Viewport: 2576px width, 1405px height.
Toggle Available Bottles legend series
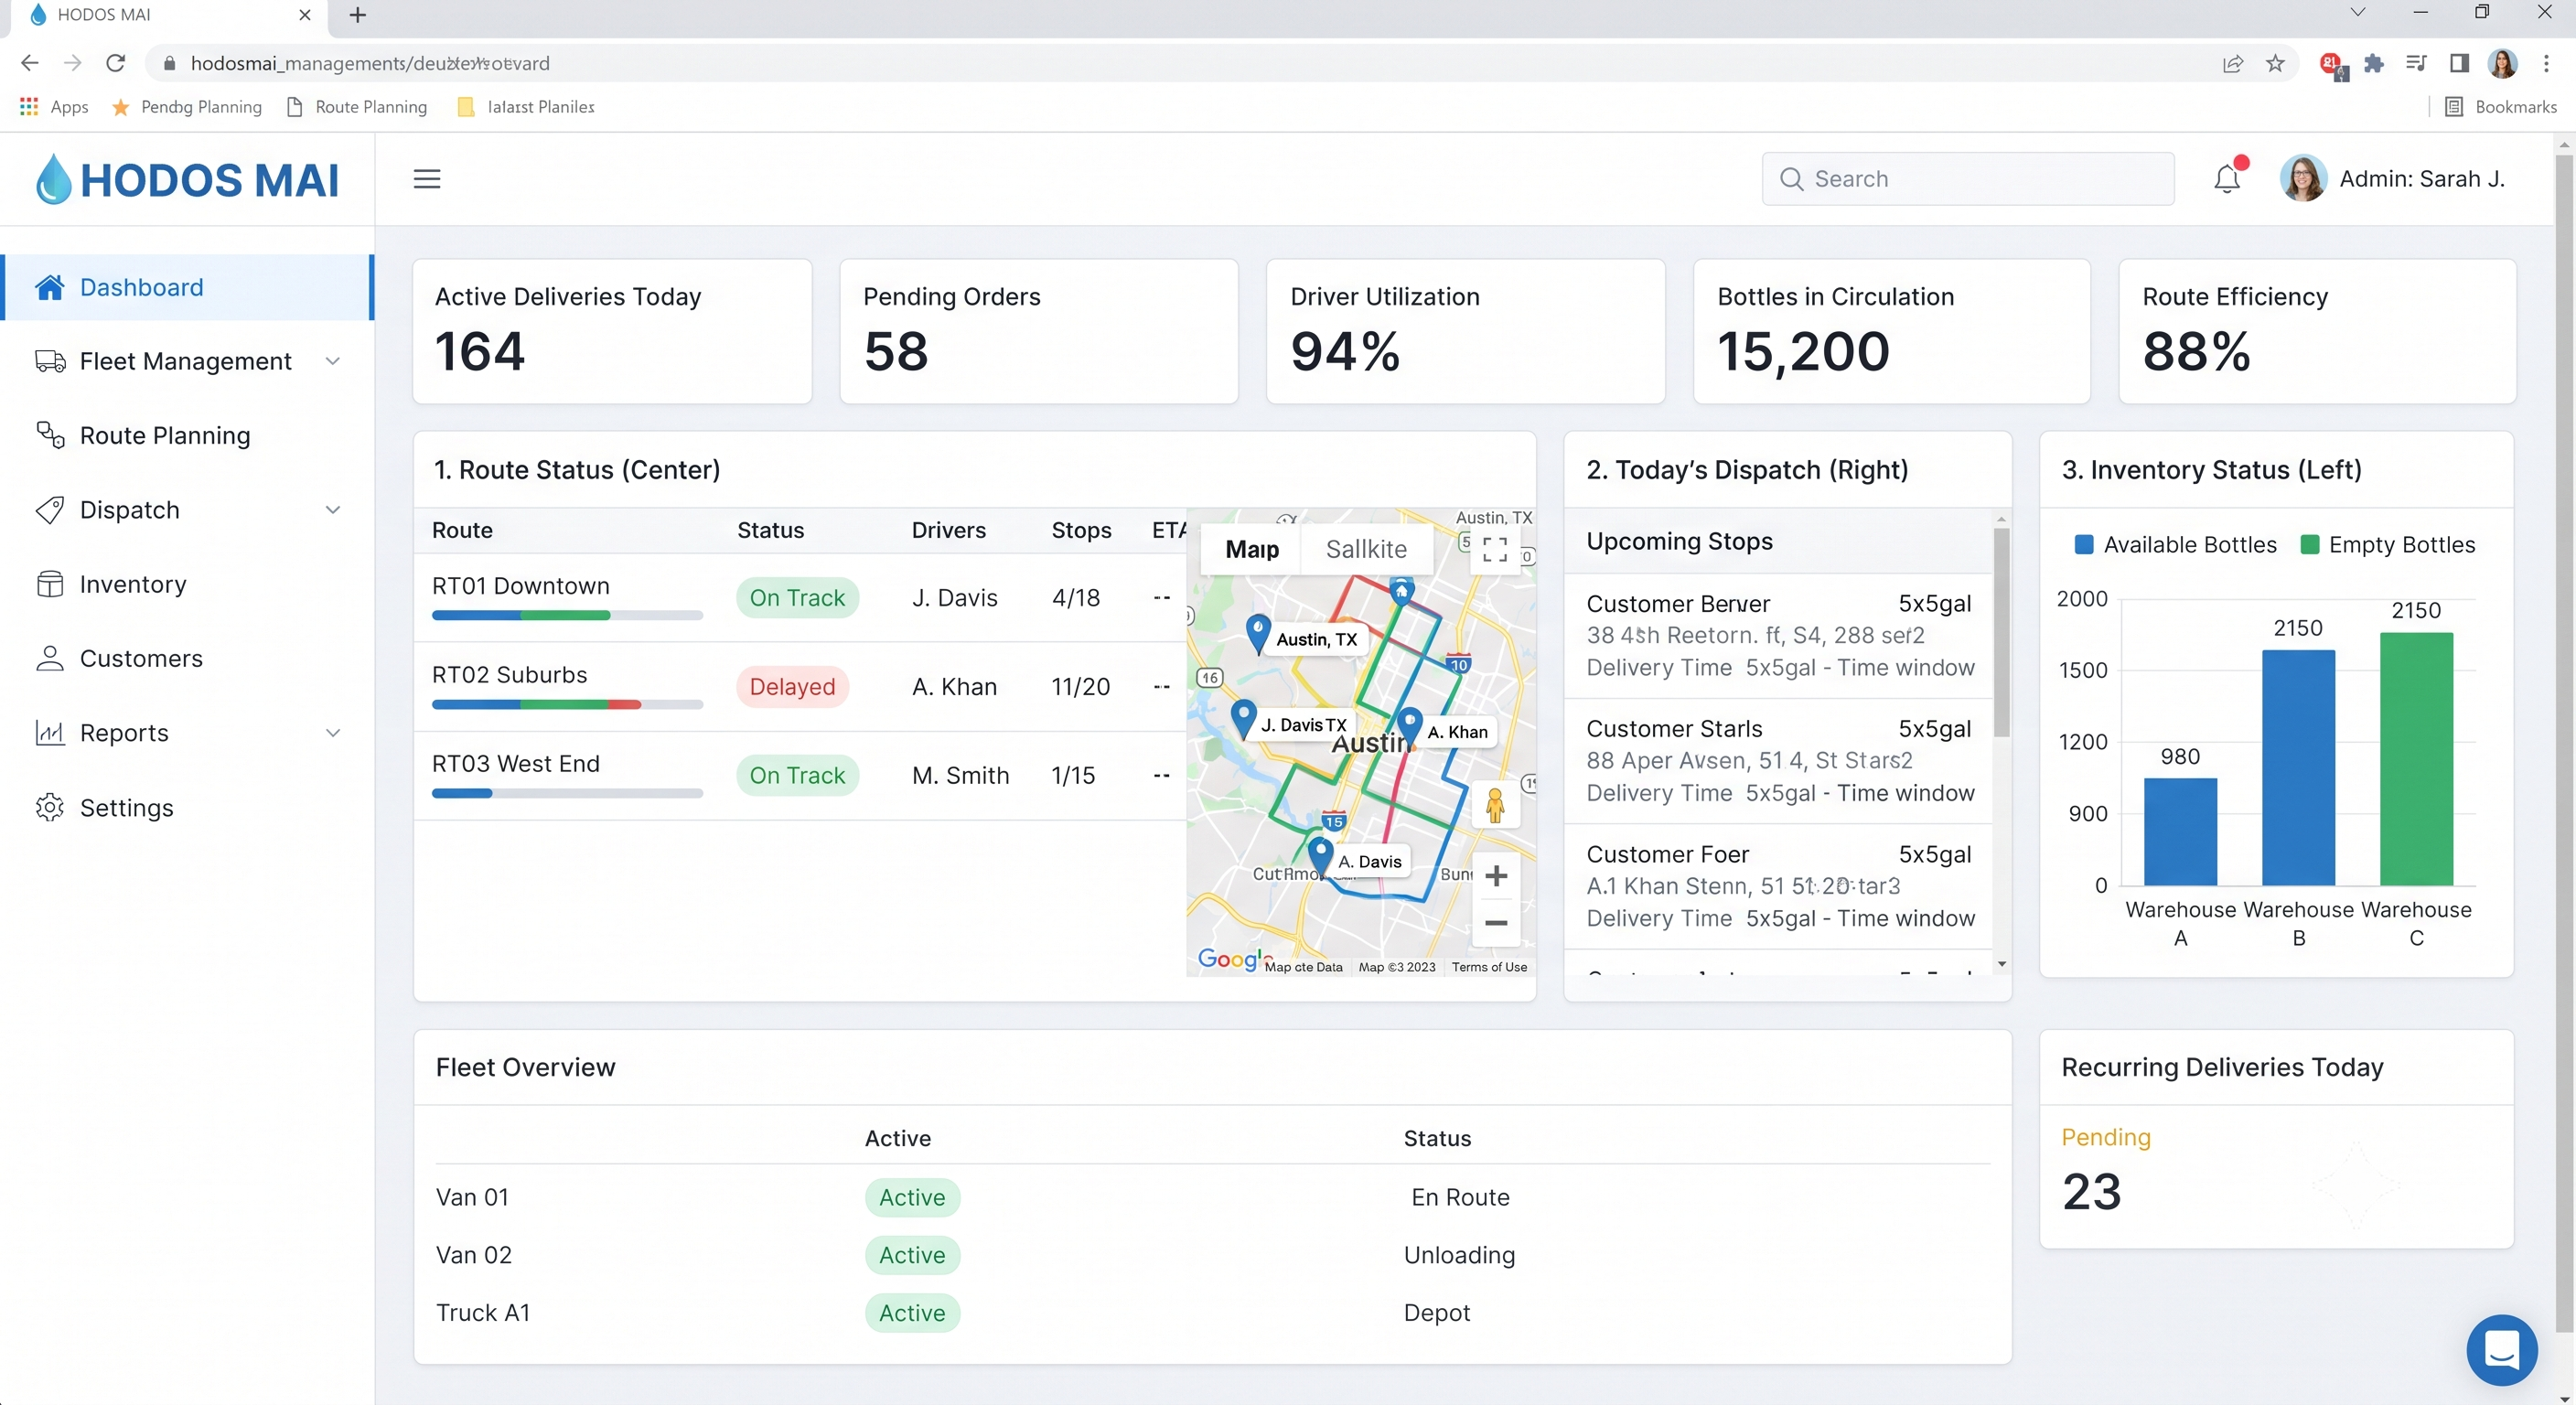[2176, 545]
